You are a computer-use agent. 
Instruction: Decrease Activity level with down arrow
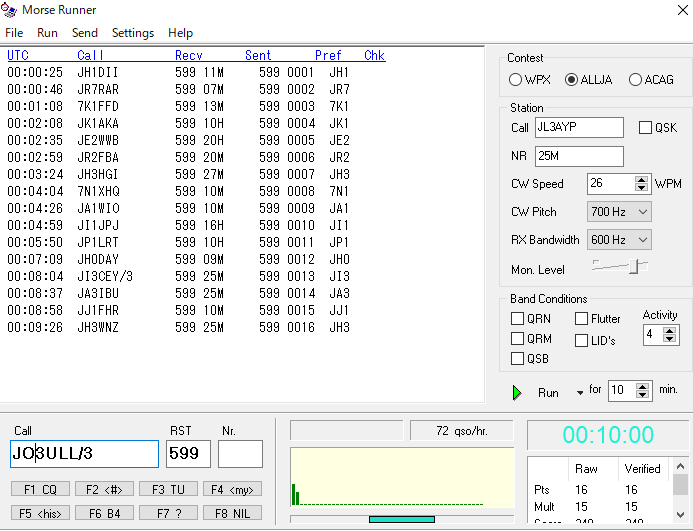(670, 338)
